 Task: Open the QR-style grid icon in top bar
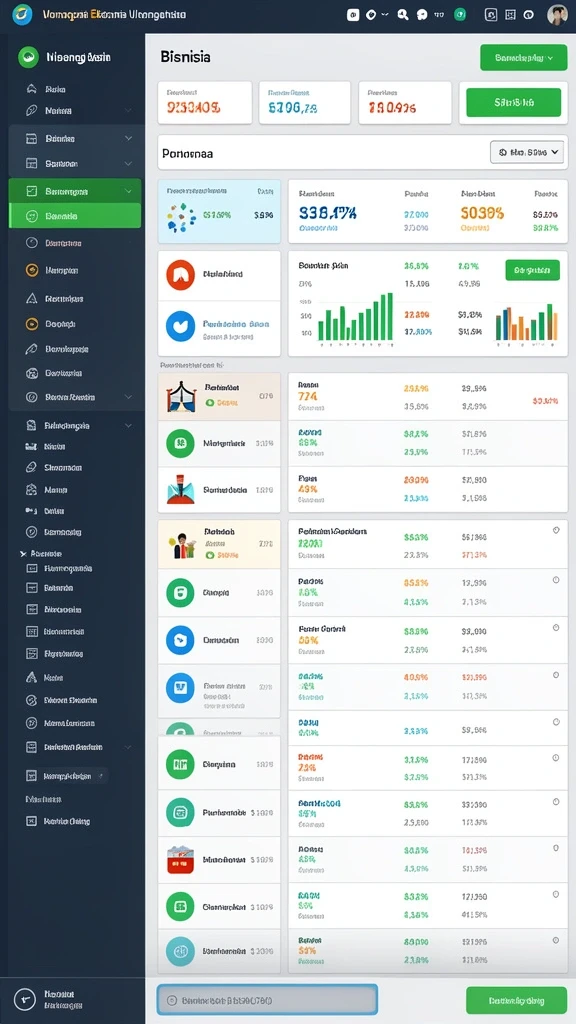click(x=511, y=14)
